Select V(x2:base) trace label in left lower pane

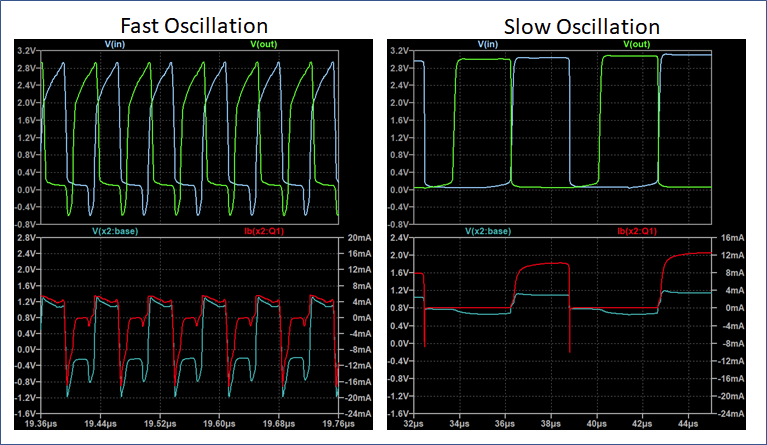[x=118, y=232]
